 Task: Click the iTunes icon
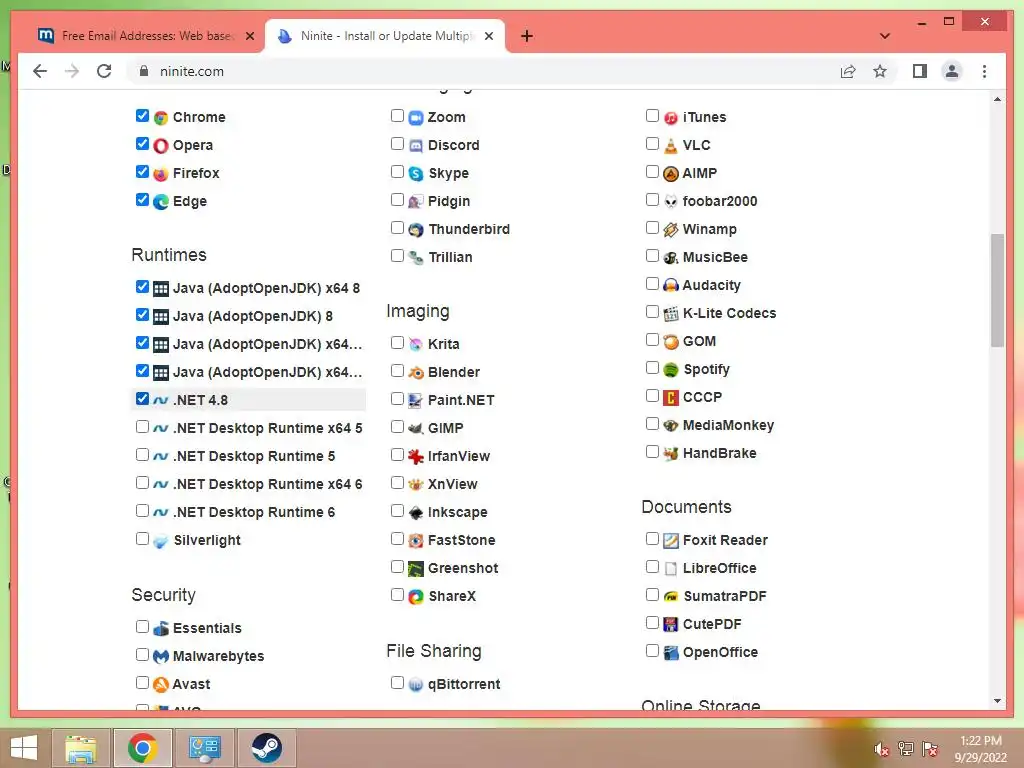(x=671, y=118)
